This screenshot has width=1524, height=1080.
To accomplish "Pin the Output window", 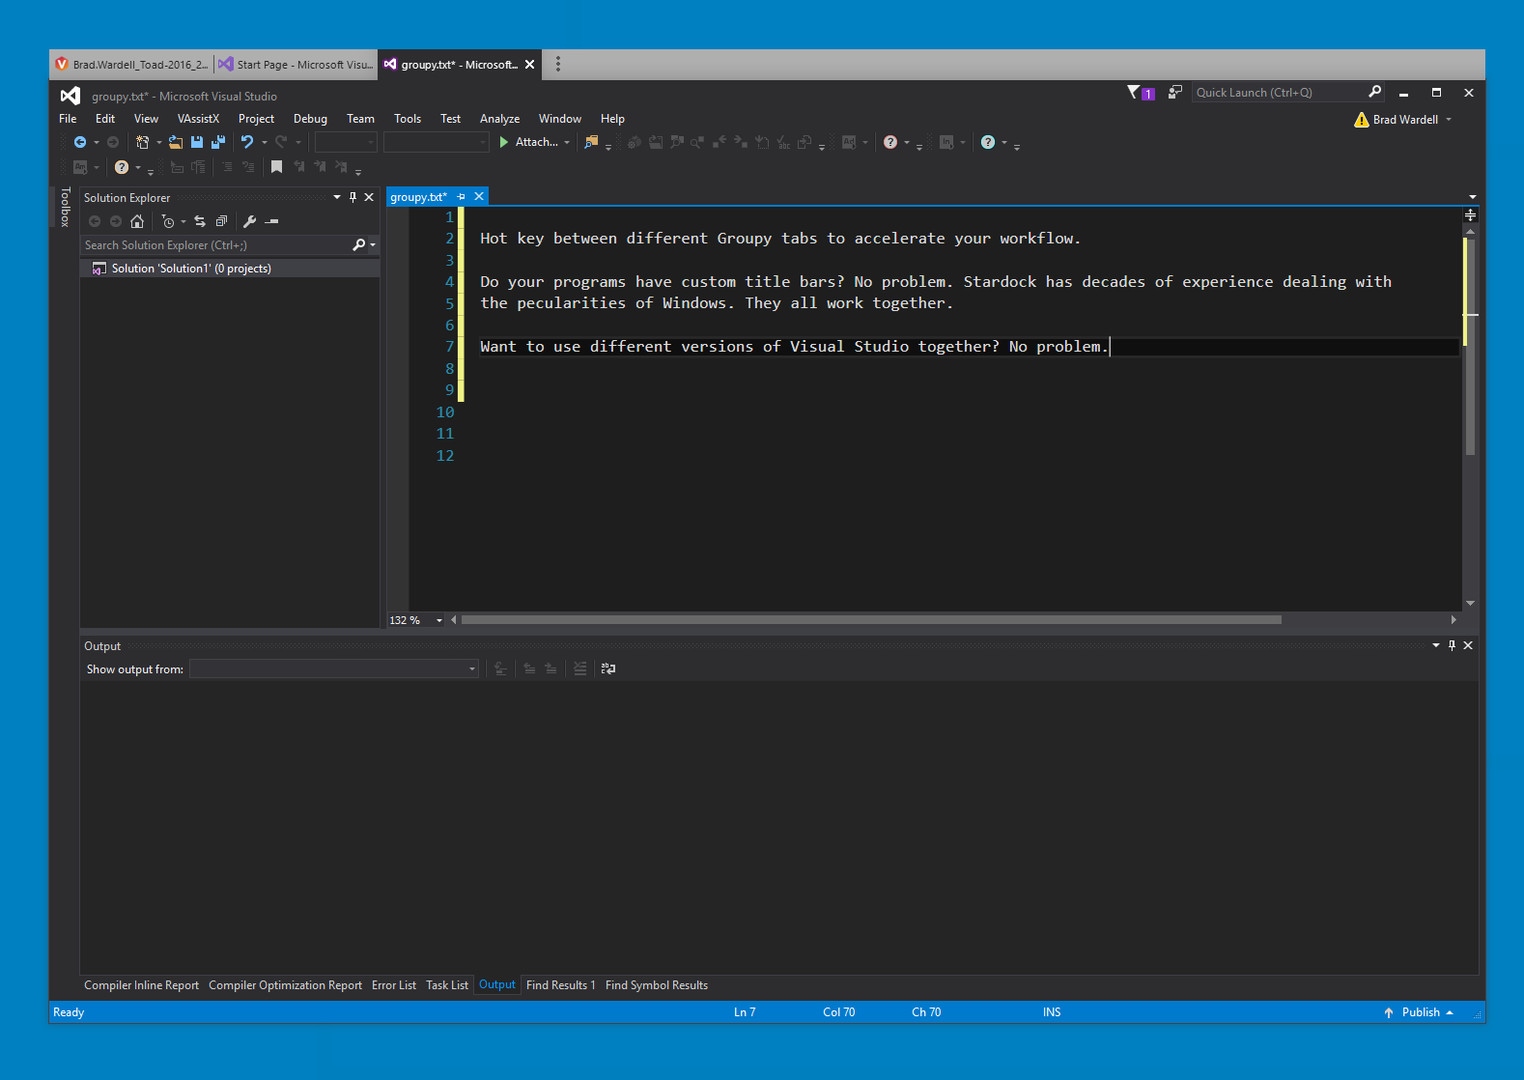I will (1451, 645).
